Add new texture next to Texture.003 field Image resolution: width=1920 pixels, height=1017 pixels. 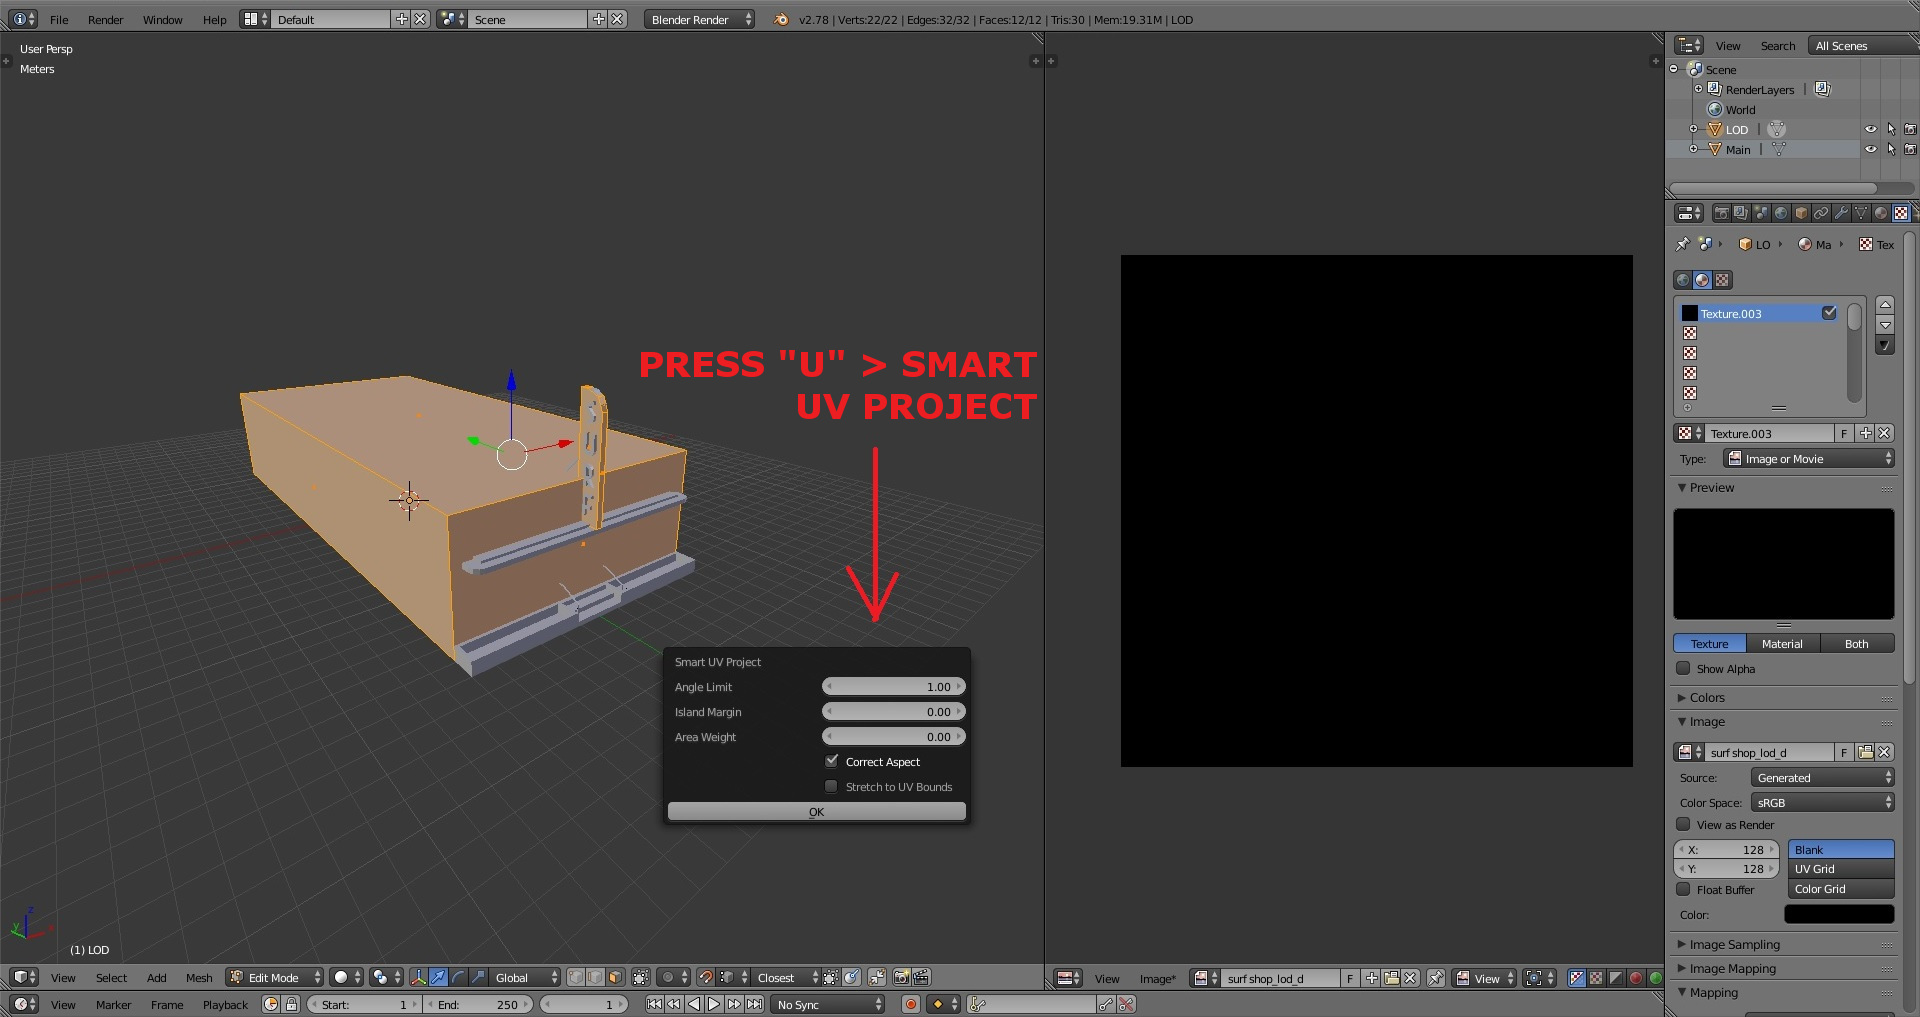click(x=1865, y=433)
